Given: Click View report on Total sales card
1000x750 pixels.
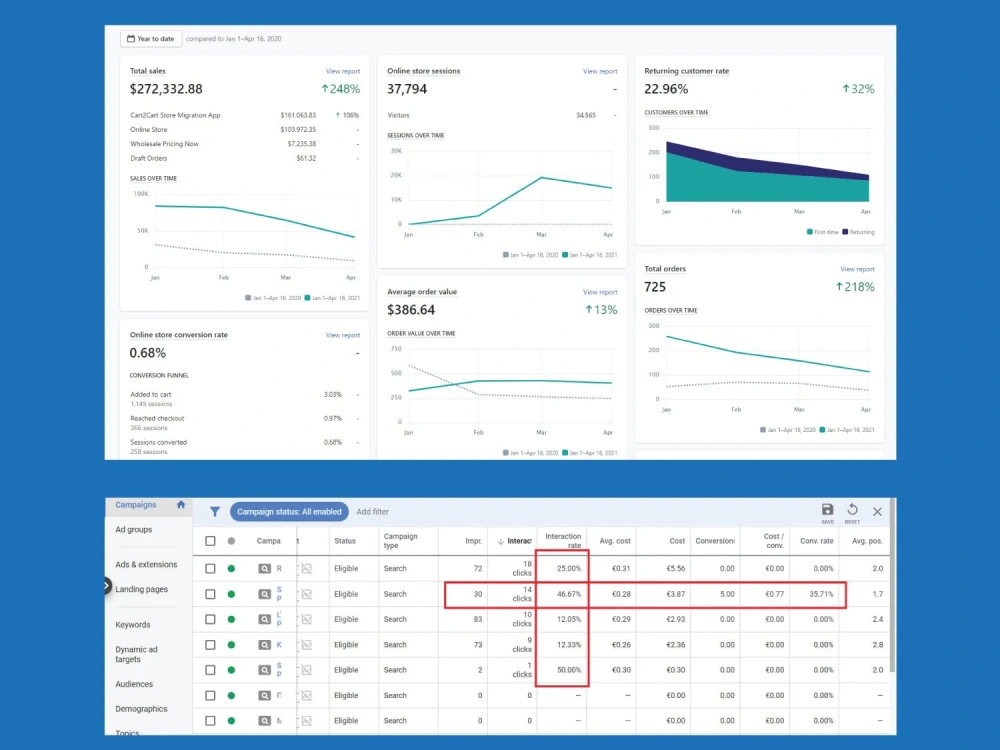Looking at the screenshot, I should pyautogui.click(x=342, y=71).
